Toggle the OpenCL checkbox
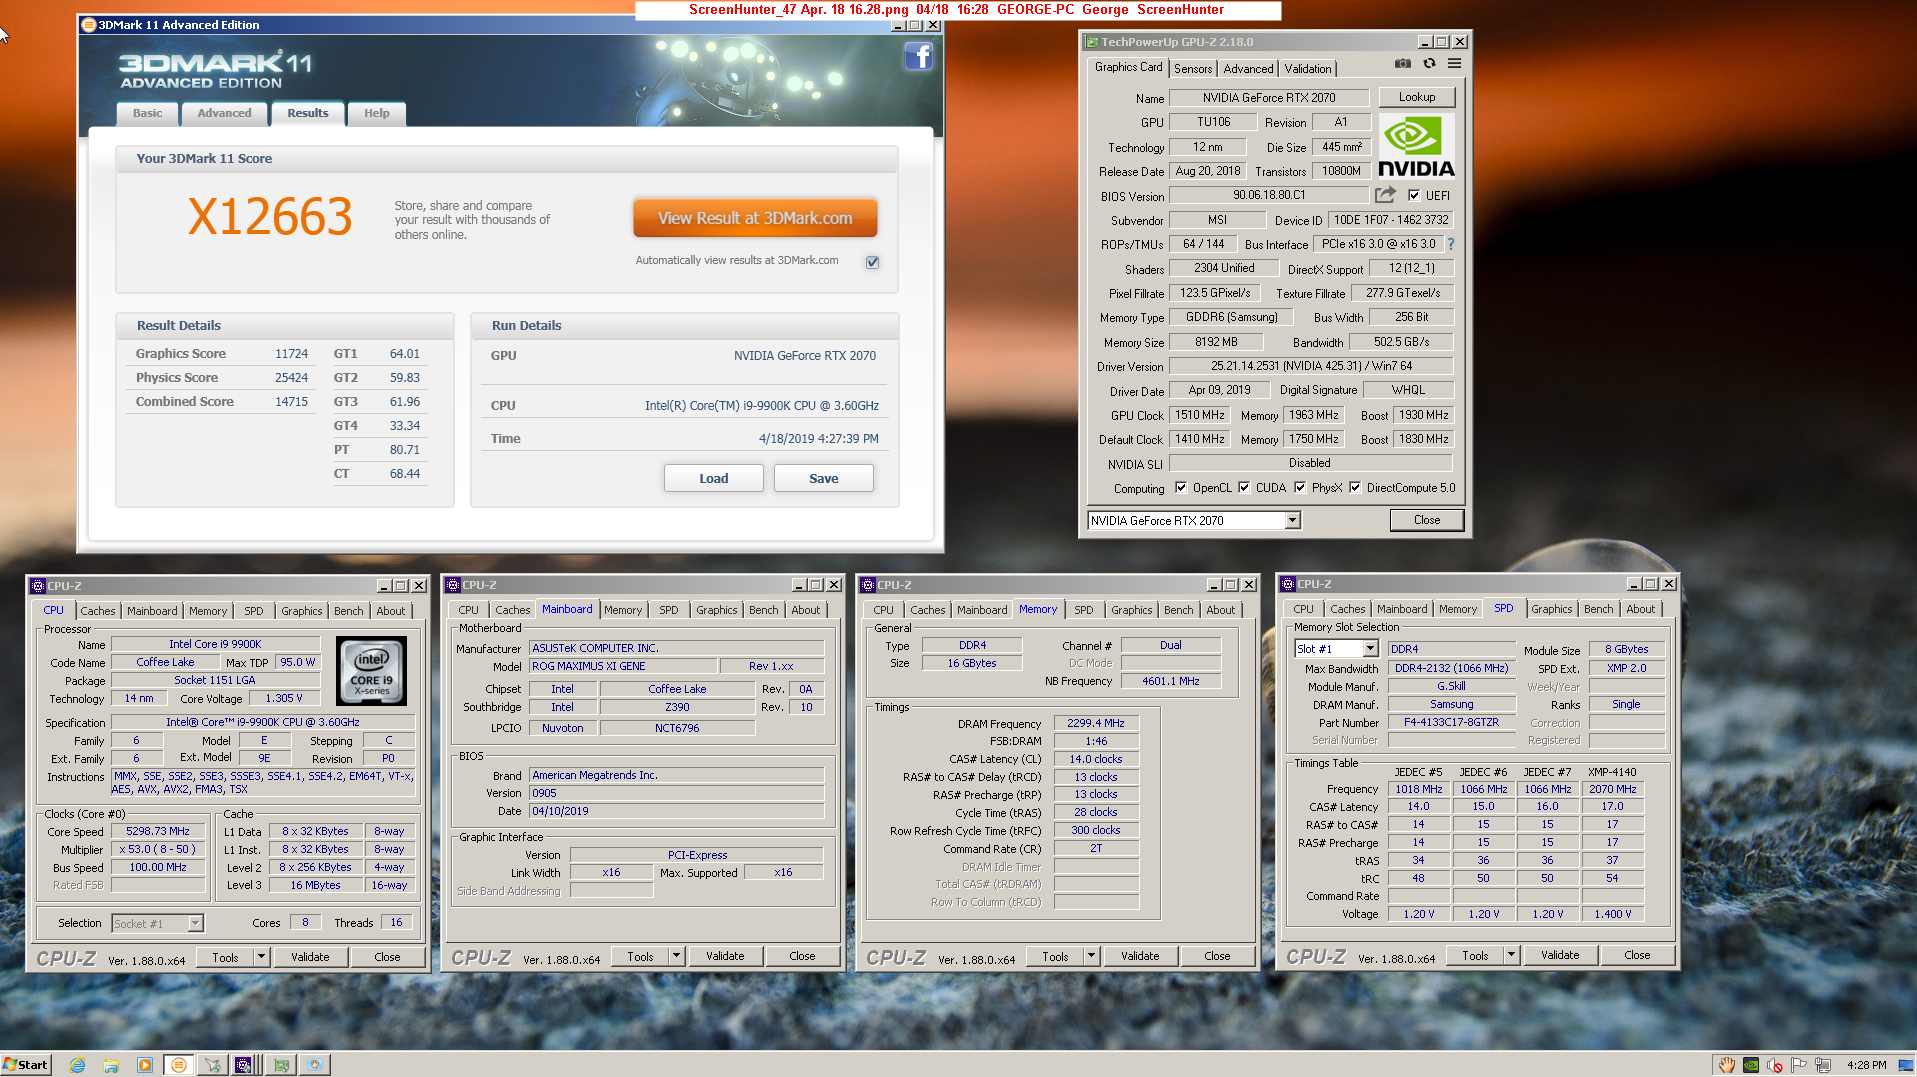This screenshot has width=1917, height=1077. 1181,488
